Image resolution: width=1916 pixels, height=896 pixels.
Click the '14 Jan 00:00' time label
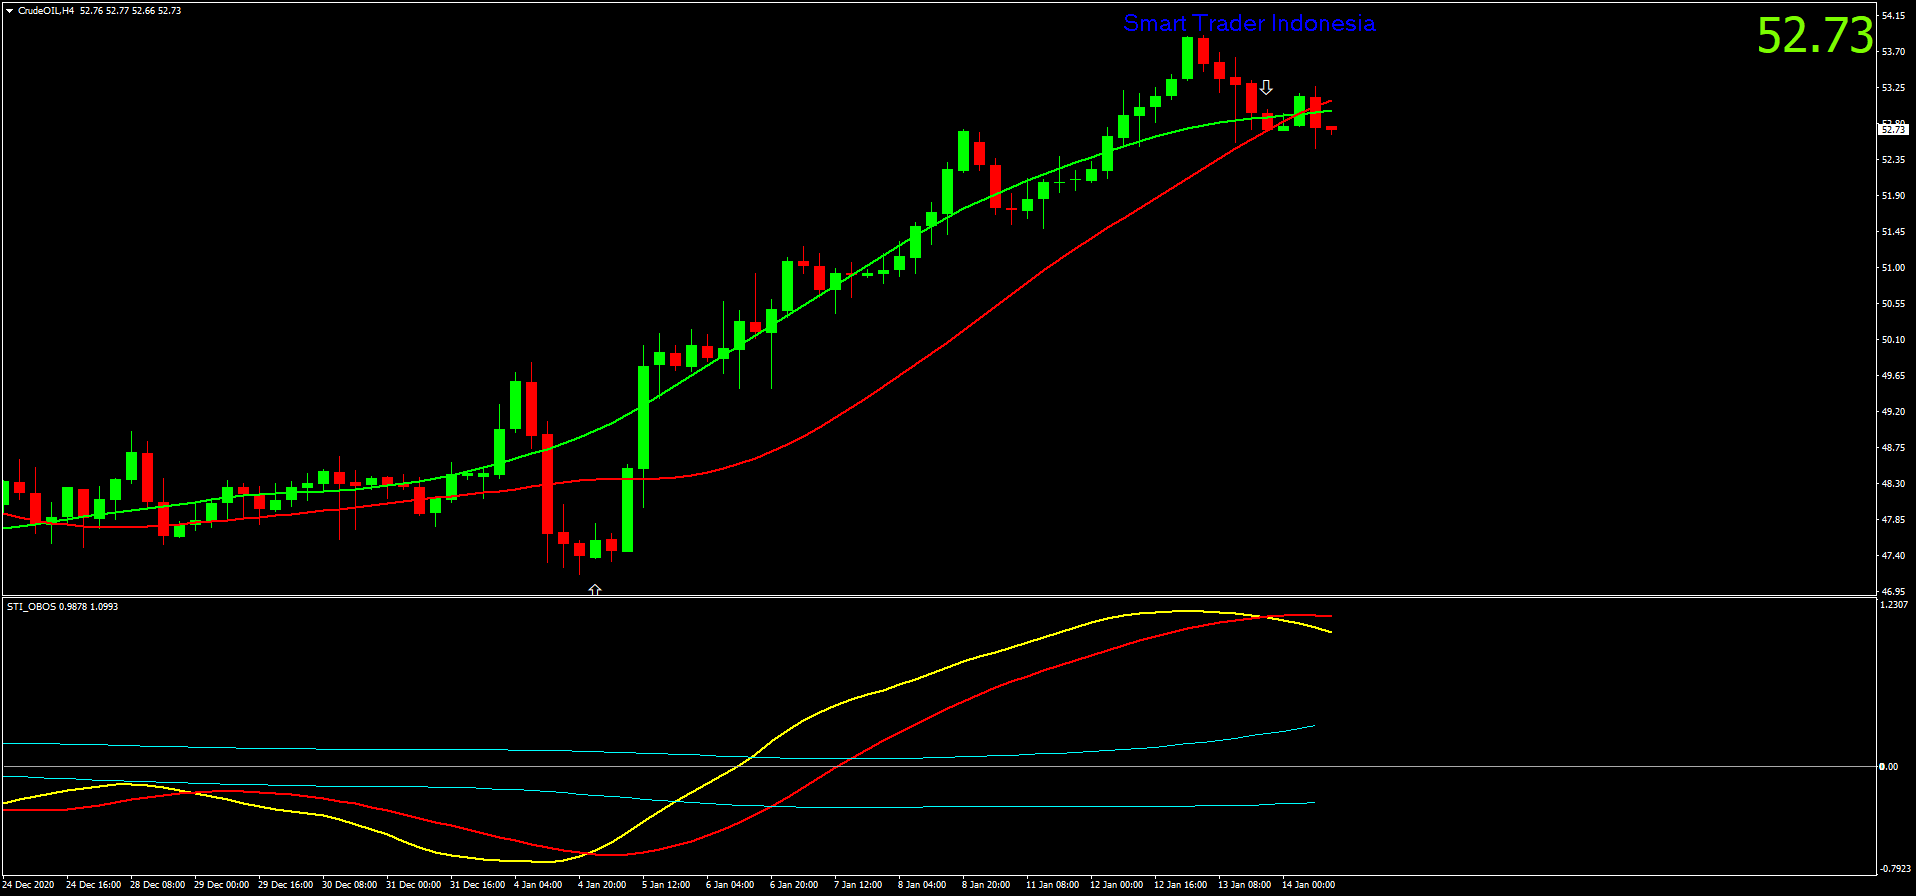(1308, 885)
